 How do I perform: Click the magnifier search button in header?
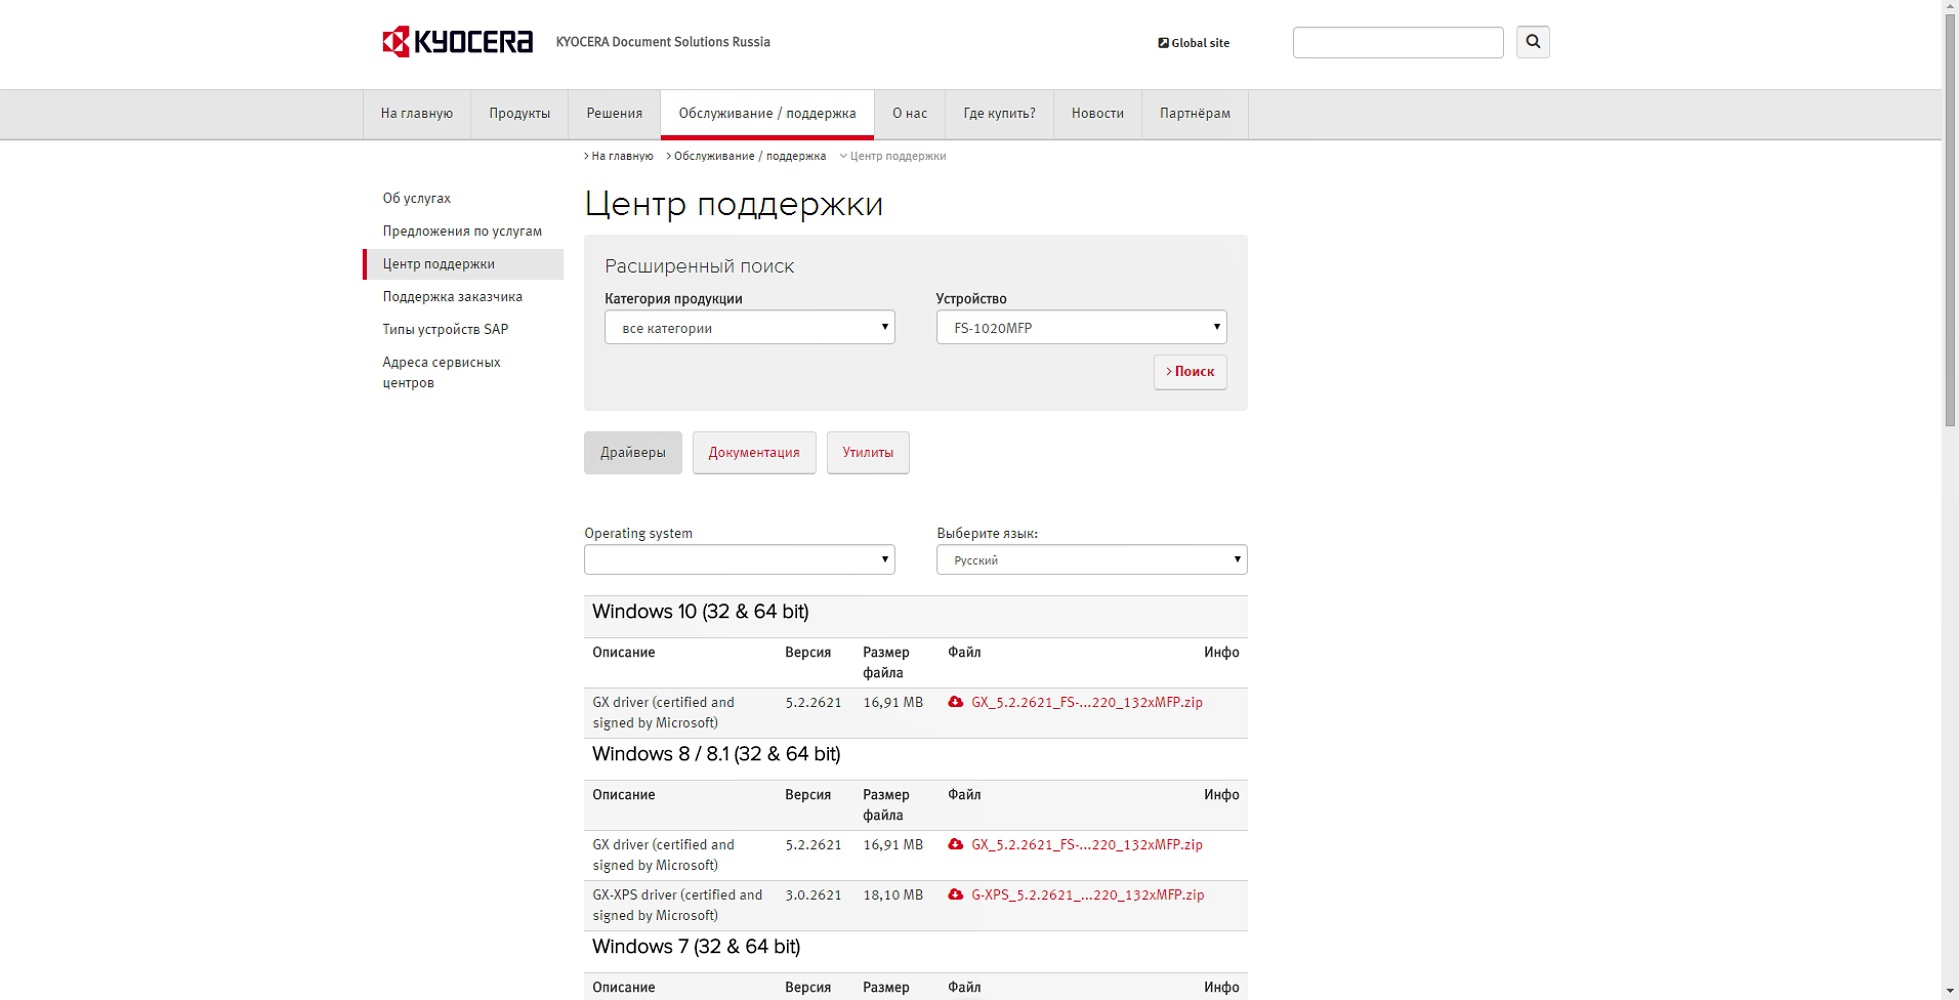[1532, 42]
